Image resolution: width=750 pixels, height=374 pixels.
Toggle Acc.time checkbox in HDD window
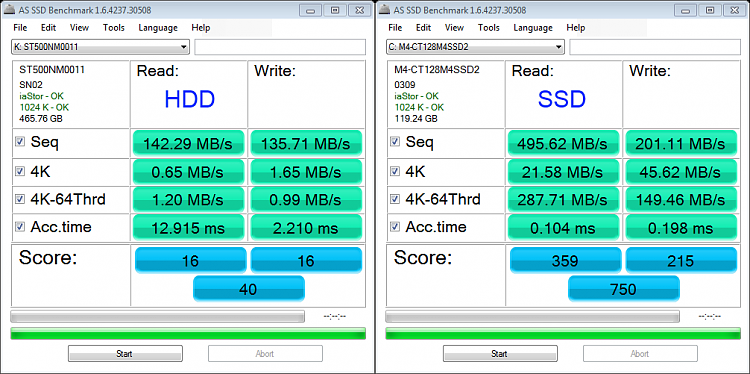[x=20, y=227]
